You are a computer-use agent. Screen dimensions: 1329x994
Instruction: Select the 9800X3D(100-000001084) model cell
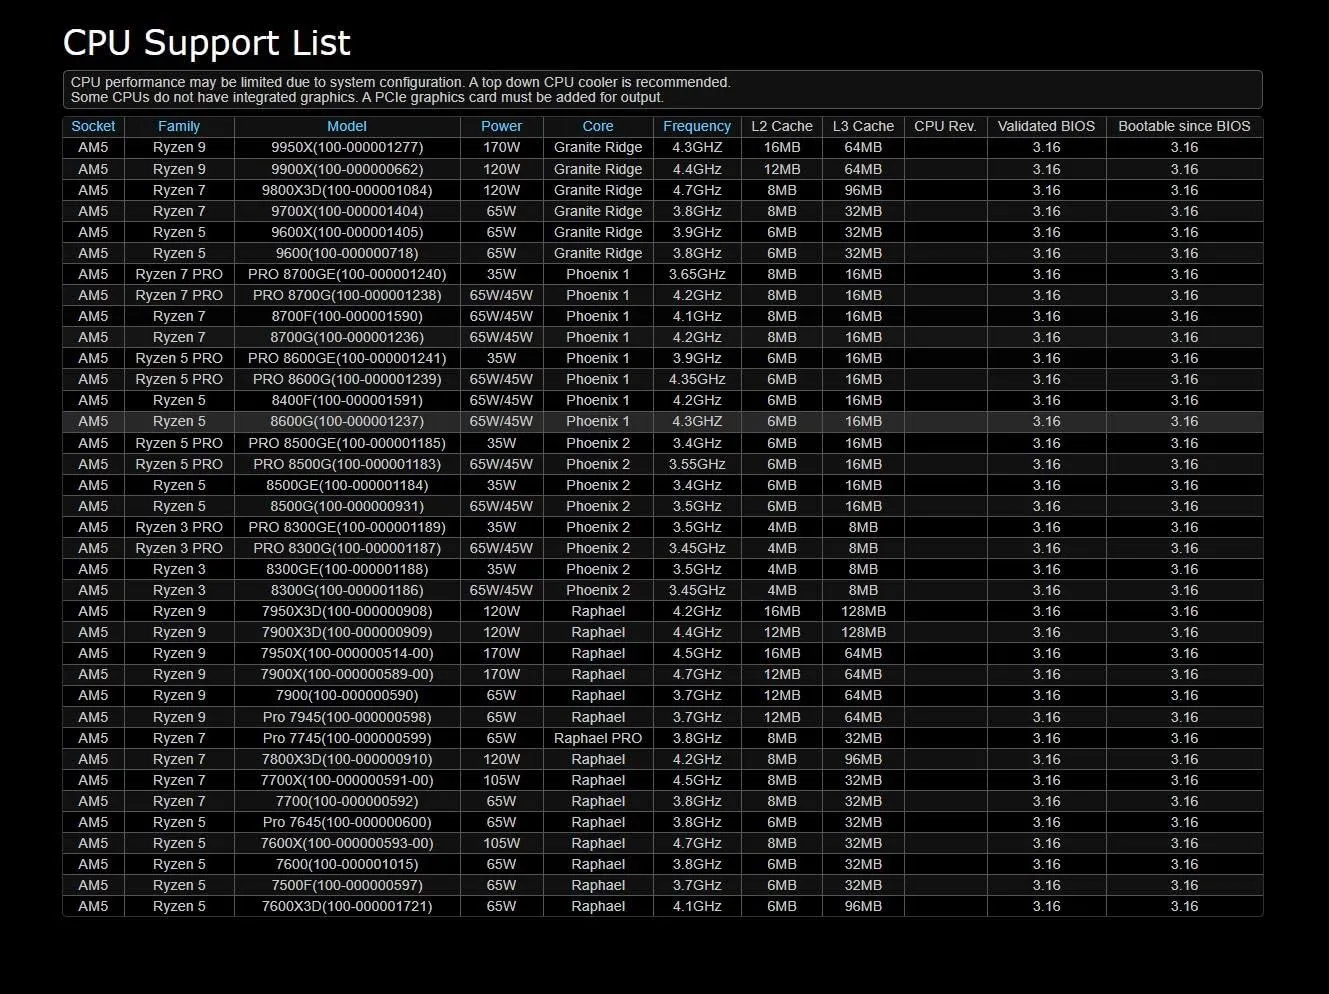[347, 190]
